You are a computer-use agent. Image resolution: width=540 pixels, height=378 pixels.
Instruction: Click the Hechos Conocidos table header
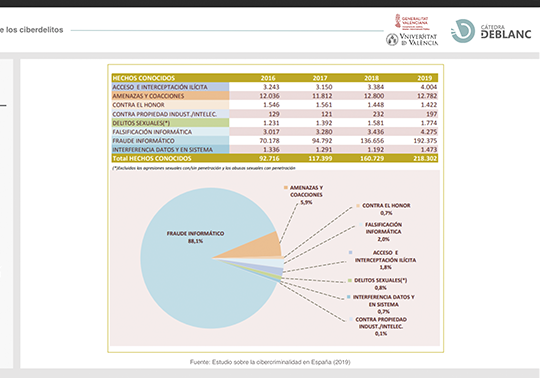[x=144, y=78]
